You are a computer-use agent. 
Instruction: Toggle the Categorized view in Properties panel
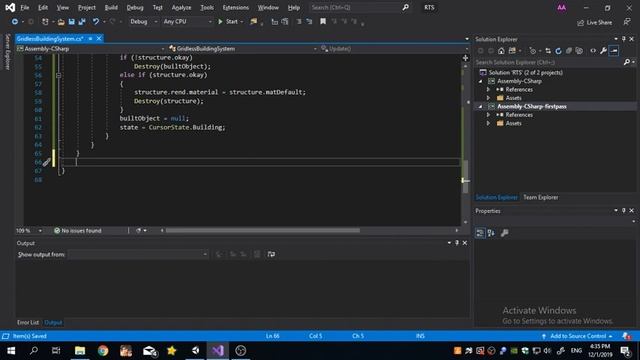point(480,233)
